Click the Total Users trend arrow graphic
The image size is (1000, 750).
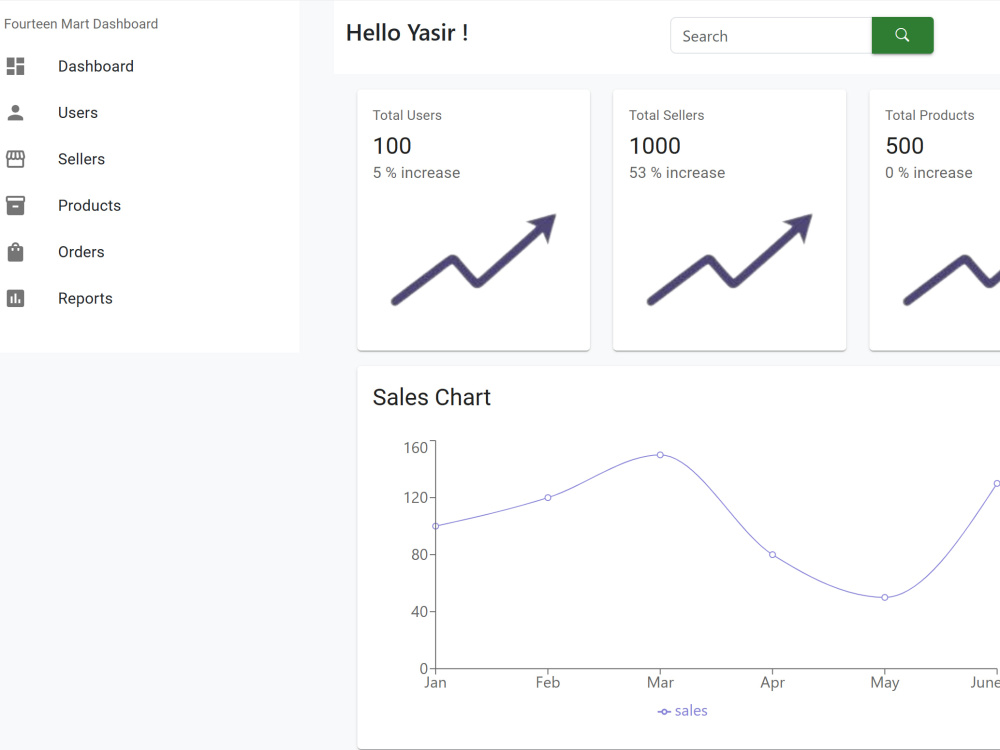[x=473, y=260]
